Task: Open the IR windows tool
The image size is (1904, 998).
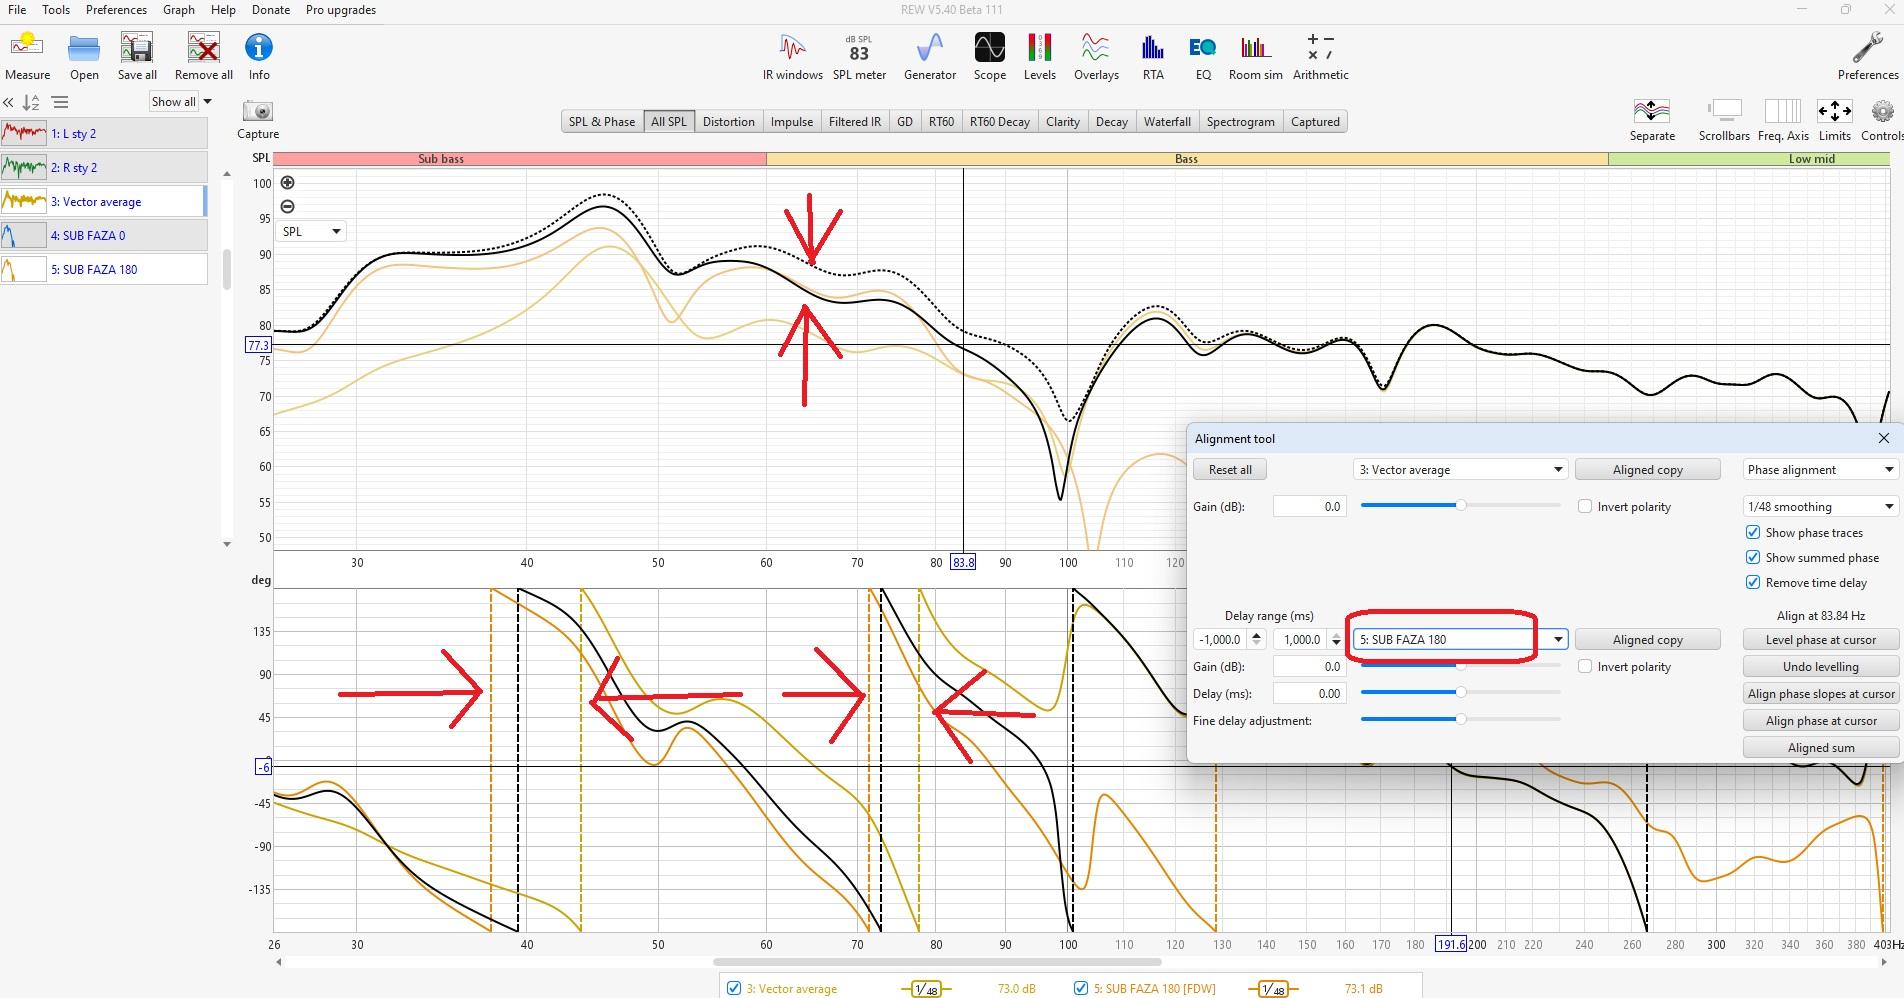Action: click(x=792, y=56)
